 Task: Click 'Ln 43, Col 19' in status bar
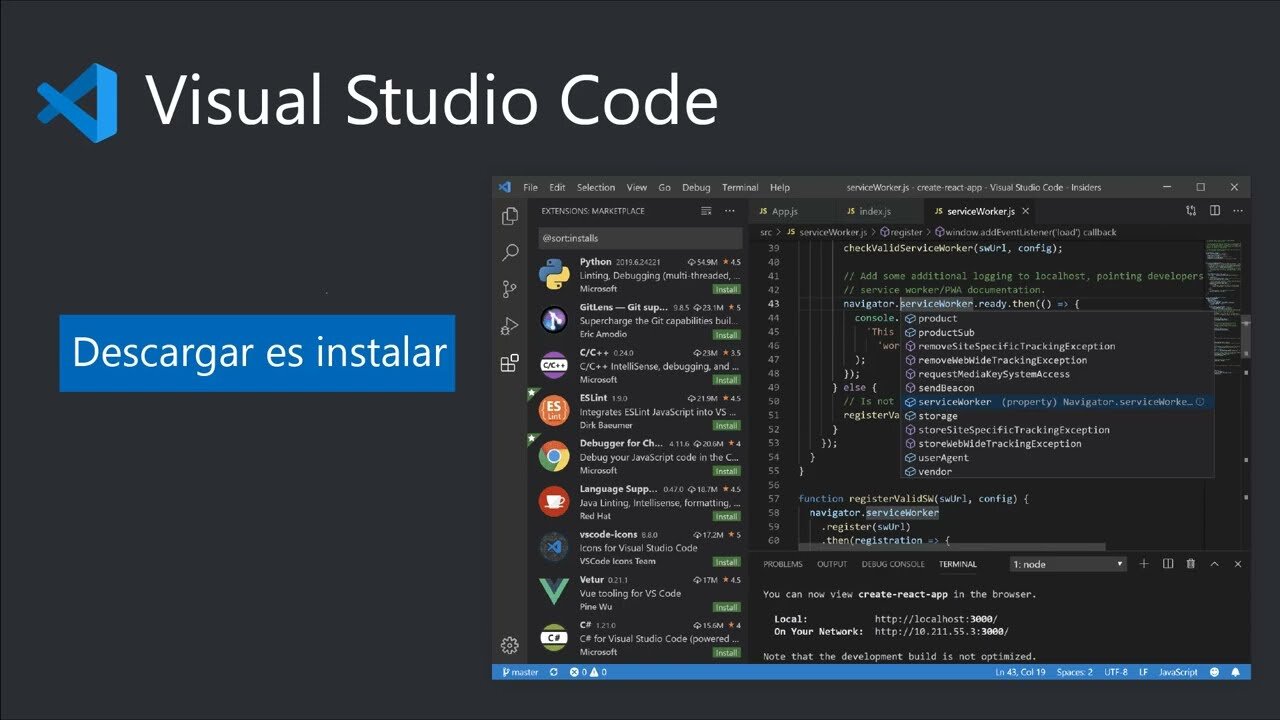point(1020,672)
